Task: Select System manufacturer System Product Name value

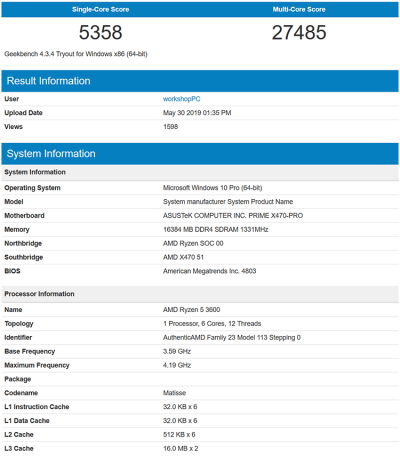Action: pyautogui.click(x=228, y=202)
